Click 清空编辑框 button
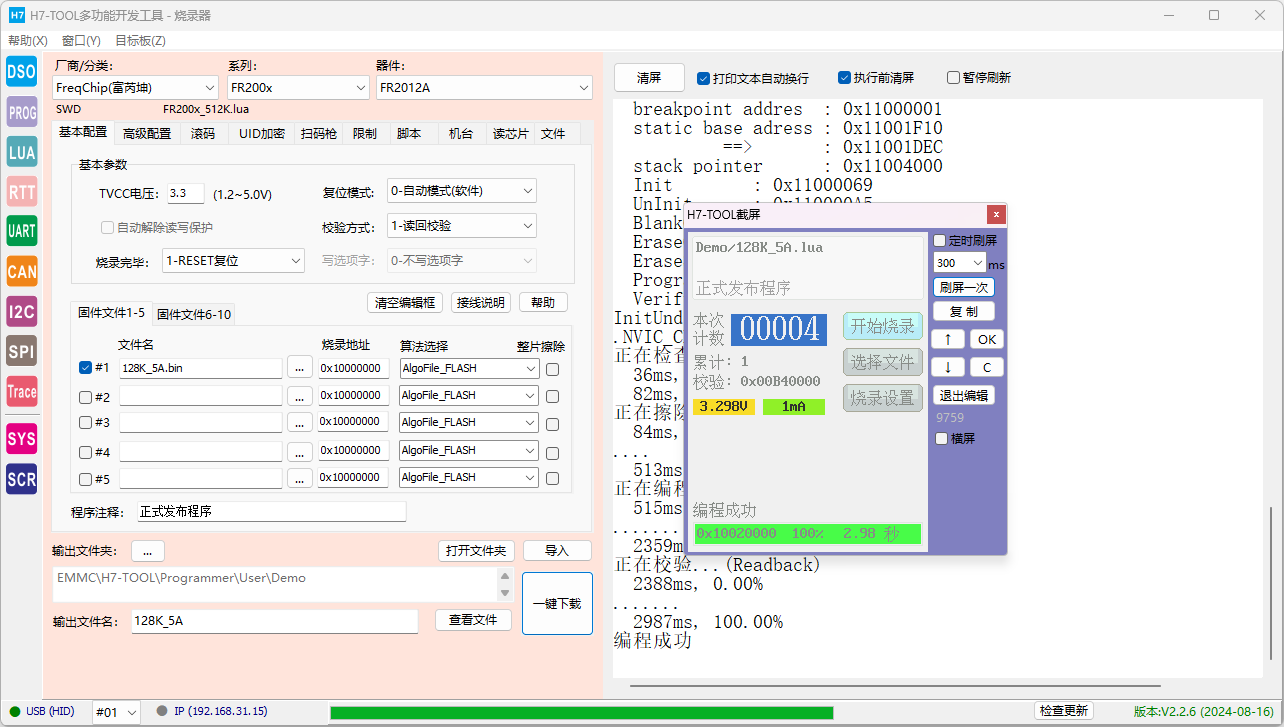 click(405, 303)
